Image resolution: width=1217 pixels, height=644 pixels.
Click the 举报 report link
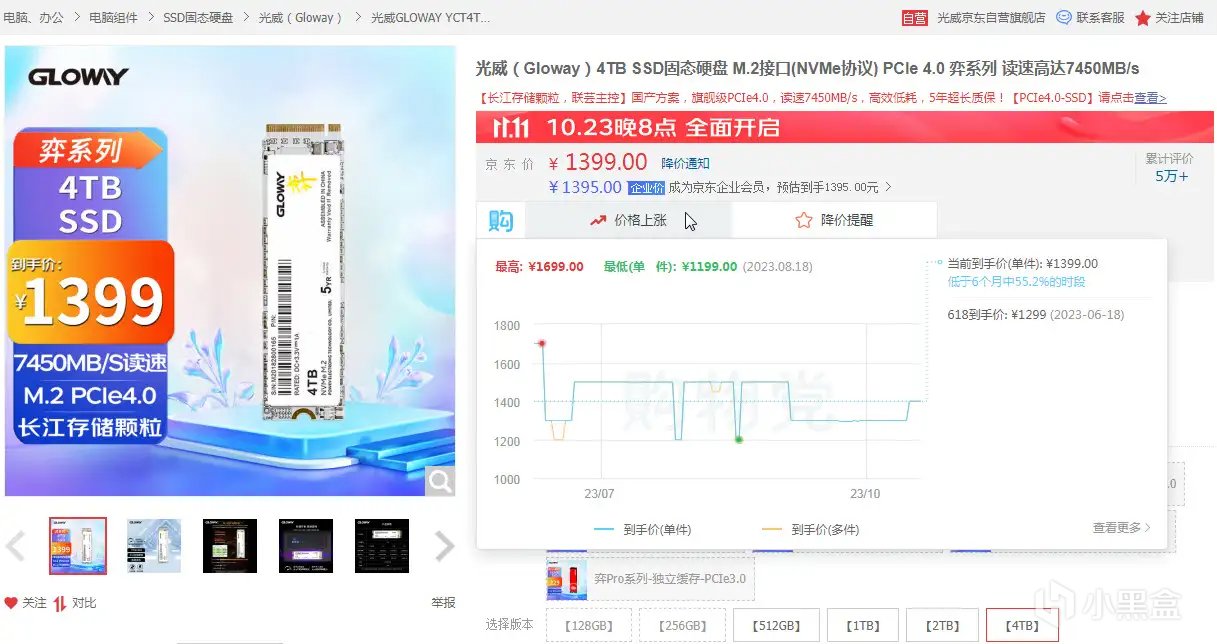[443, 603]
